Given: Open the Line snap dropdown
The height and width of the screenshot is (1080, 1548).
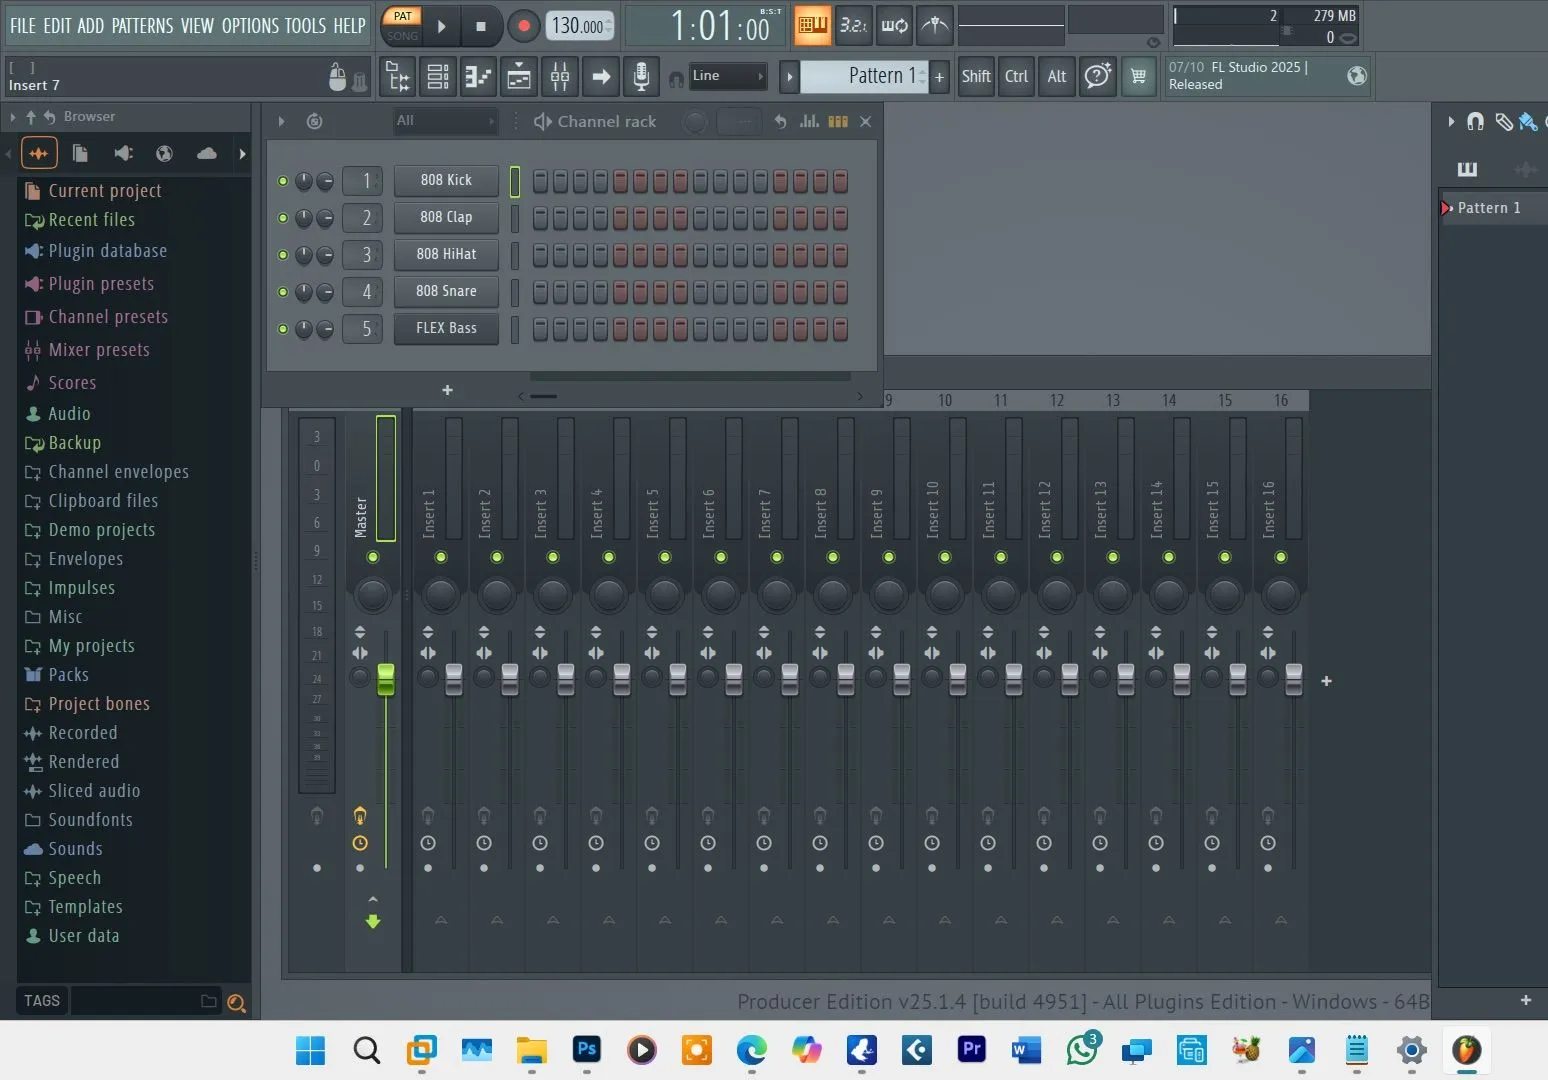Looking at the screenshot, I should click(x=728, y=76).
